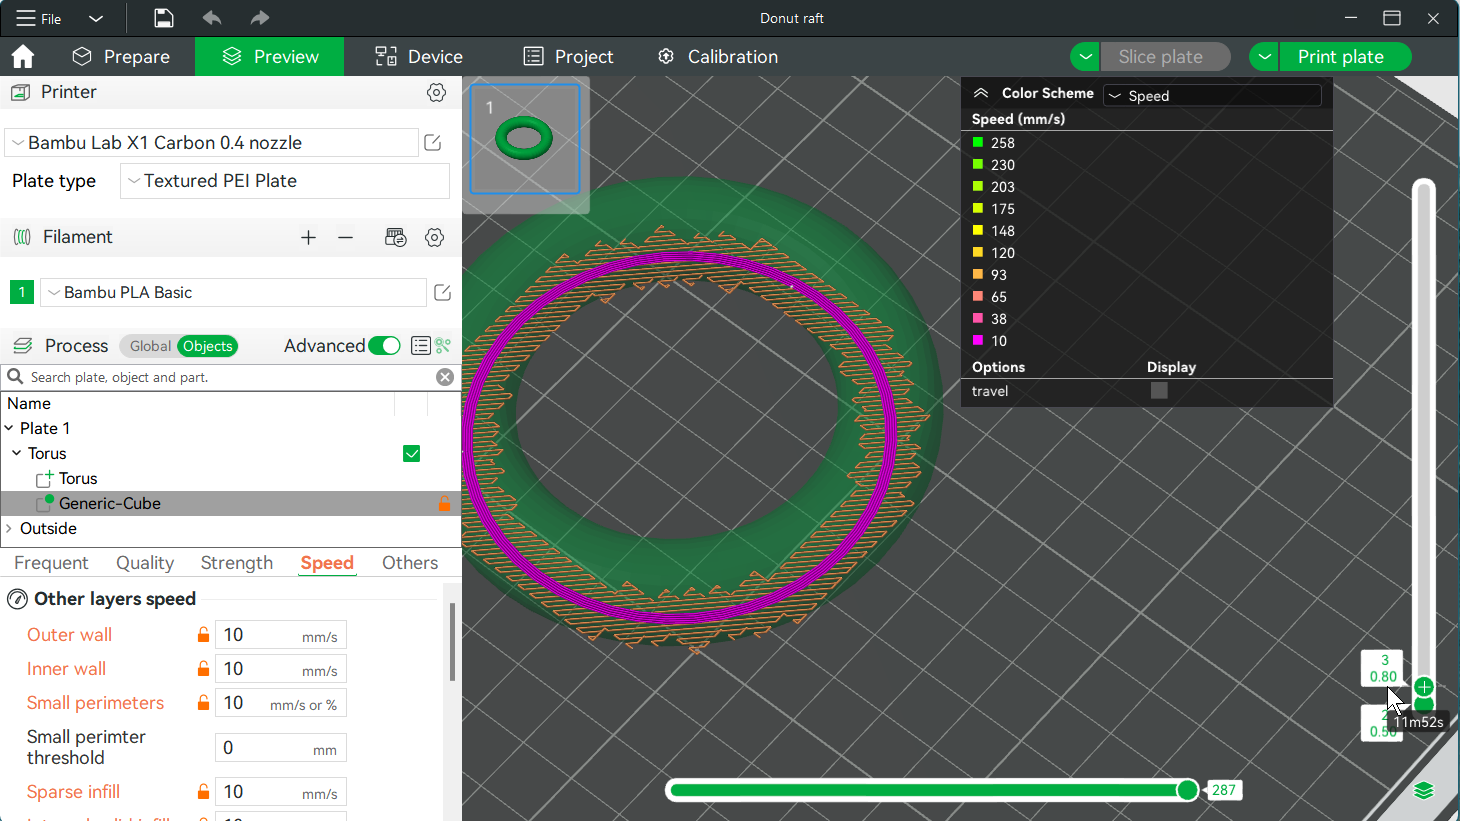Click the layers icon in viewport corner

1424,791
